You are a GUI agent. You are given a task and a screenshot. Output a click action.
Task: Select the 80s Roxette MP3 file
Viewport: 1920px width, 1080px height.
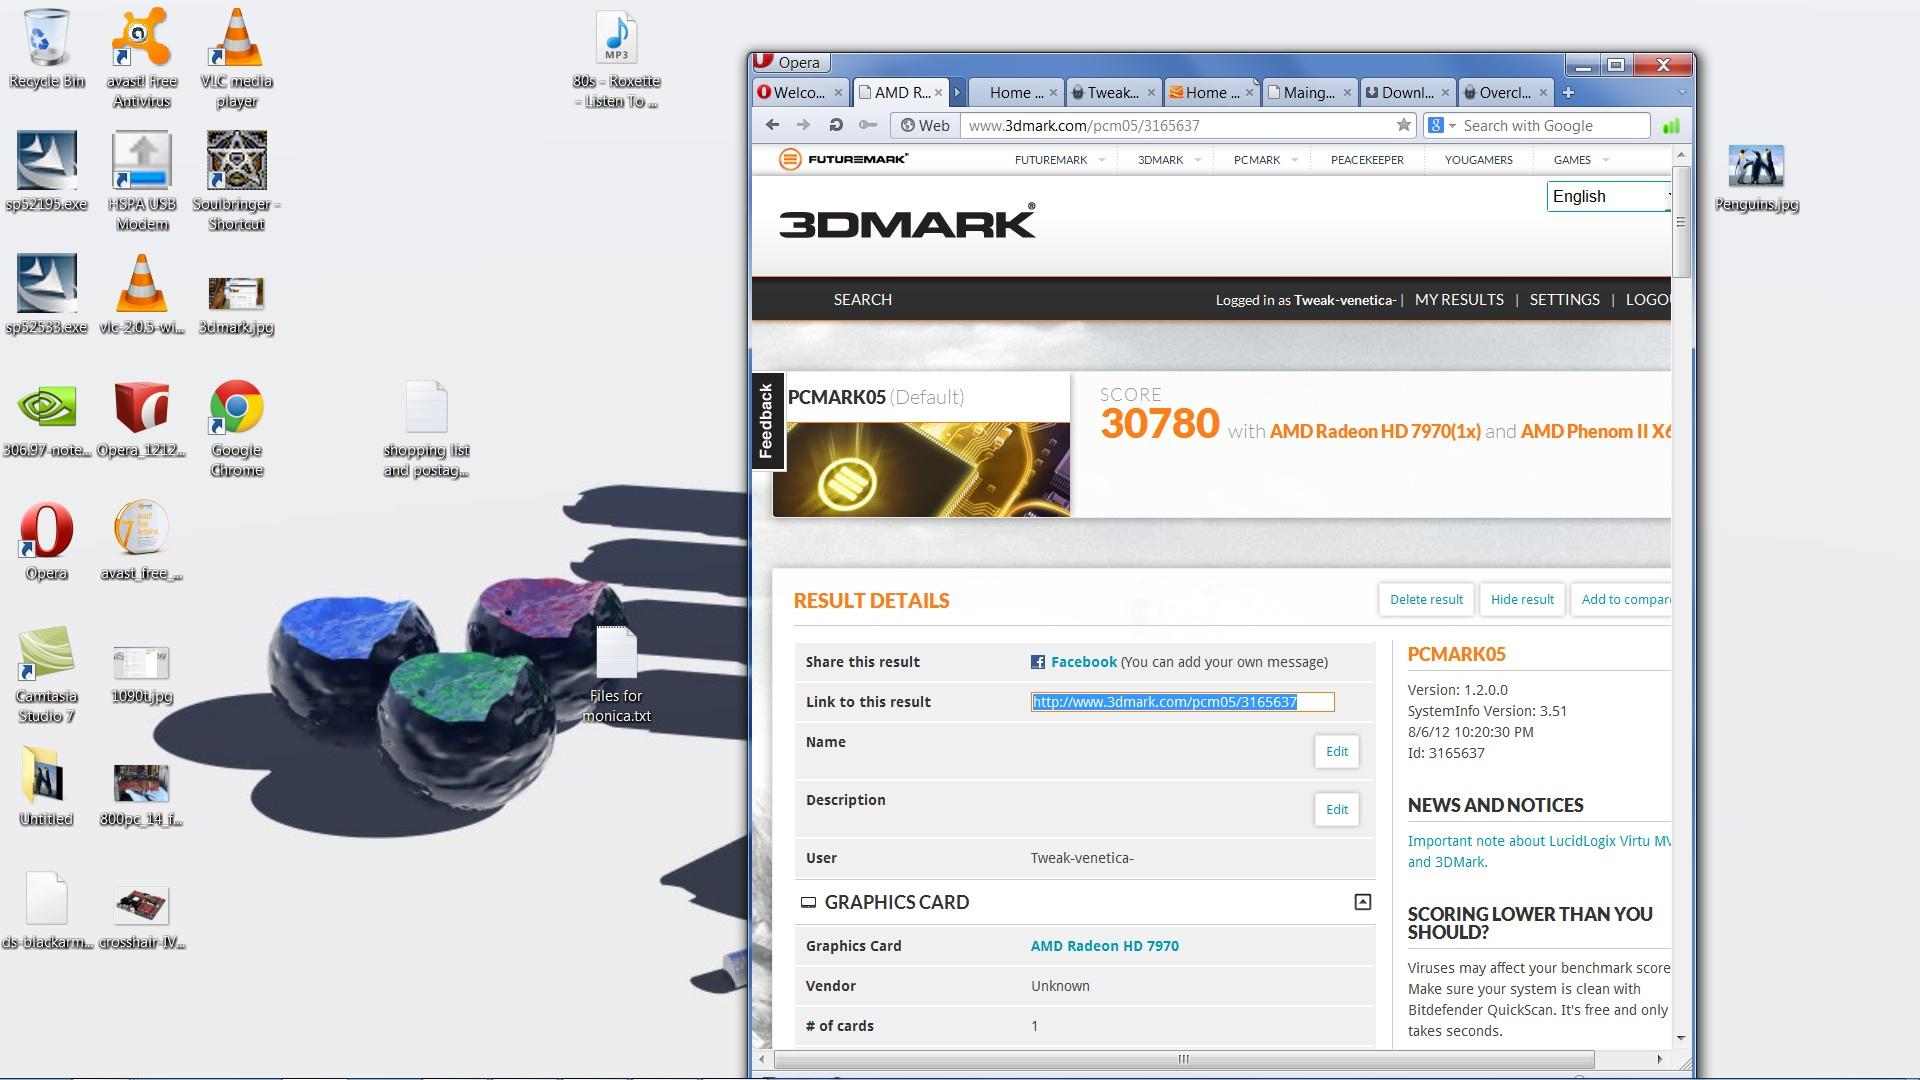[616, 58]
